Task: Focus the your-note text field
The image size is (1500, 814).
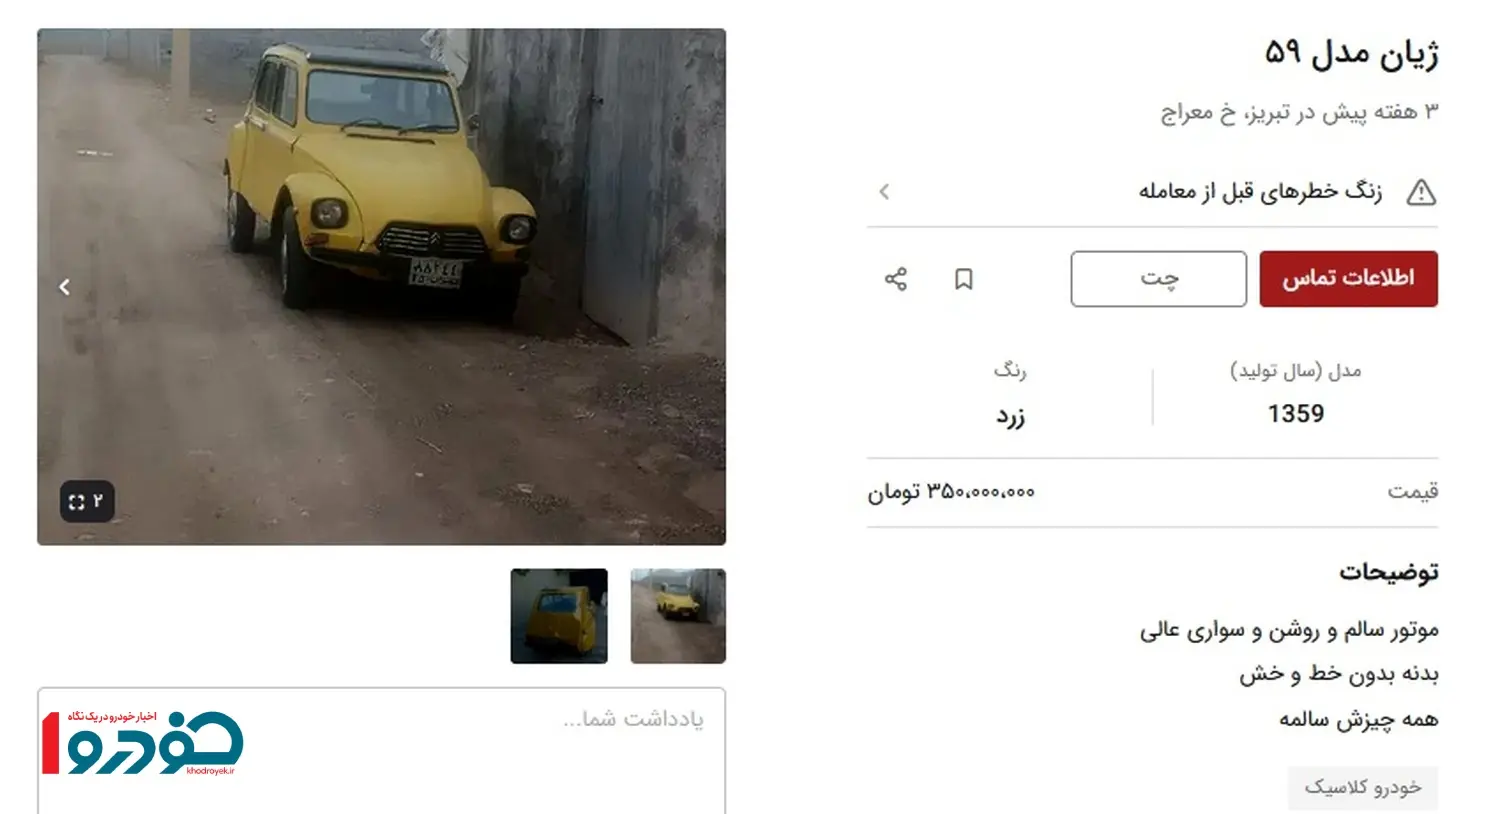Action: 382,750
